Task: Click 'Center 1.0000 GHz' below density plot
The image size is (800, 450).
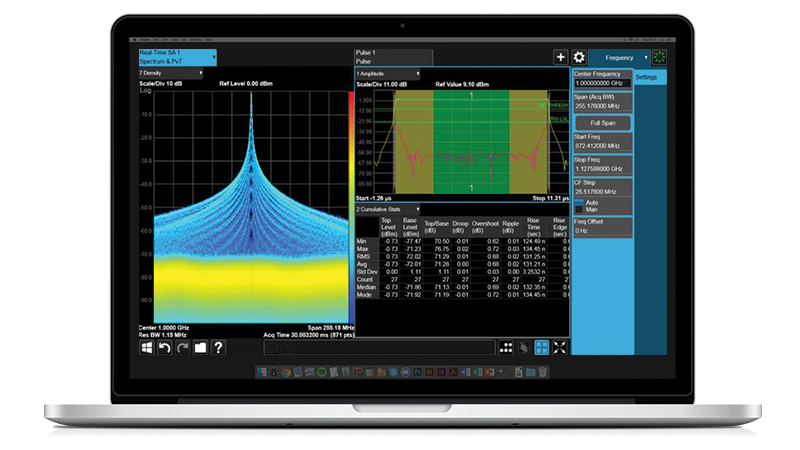Action: [x=164, y=328]
